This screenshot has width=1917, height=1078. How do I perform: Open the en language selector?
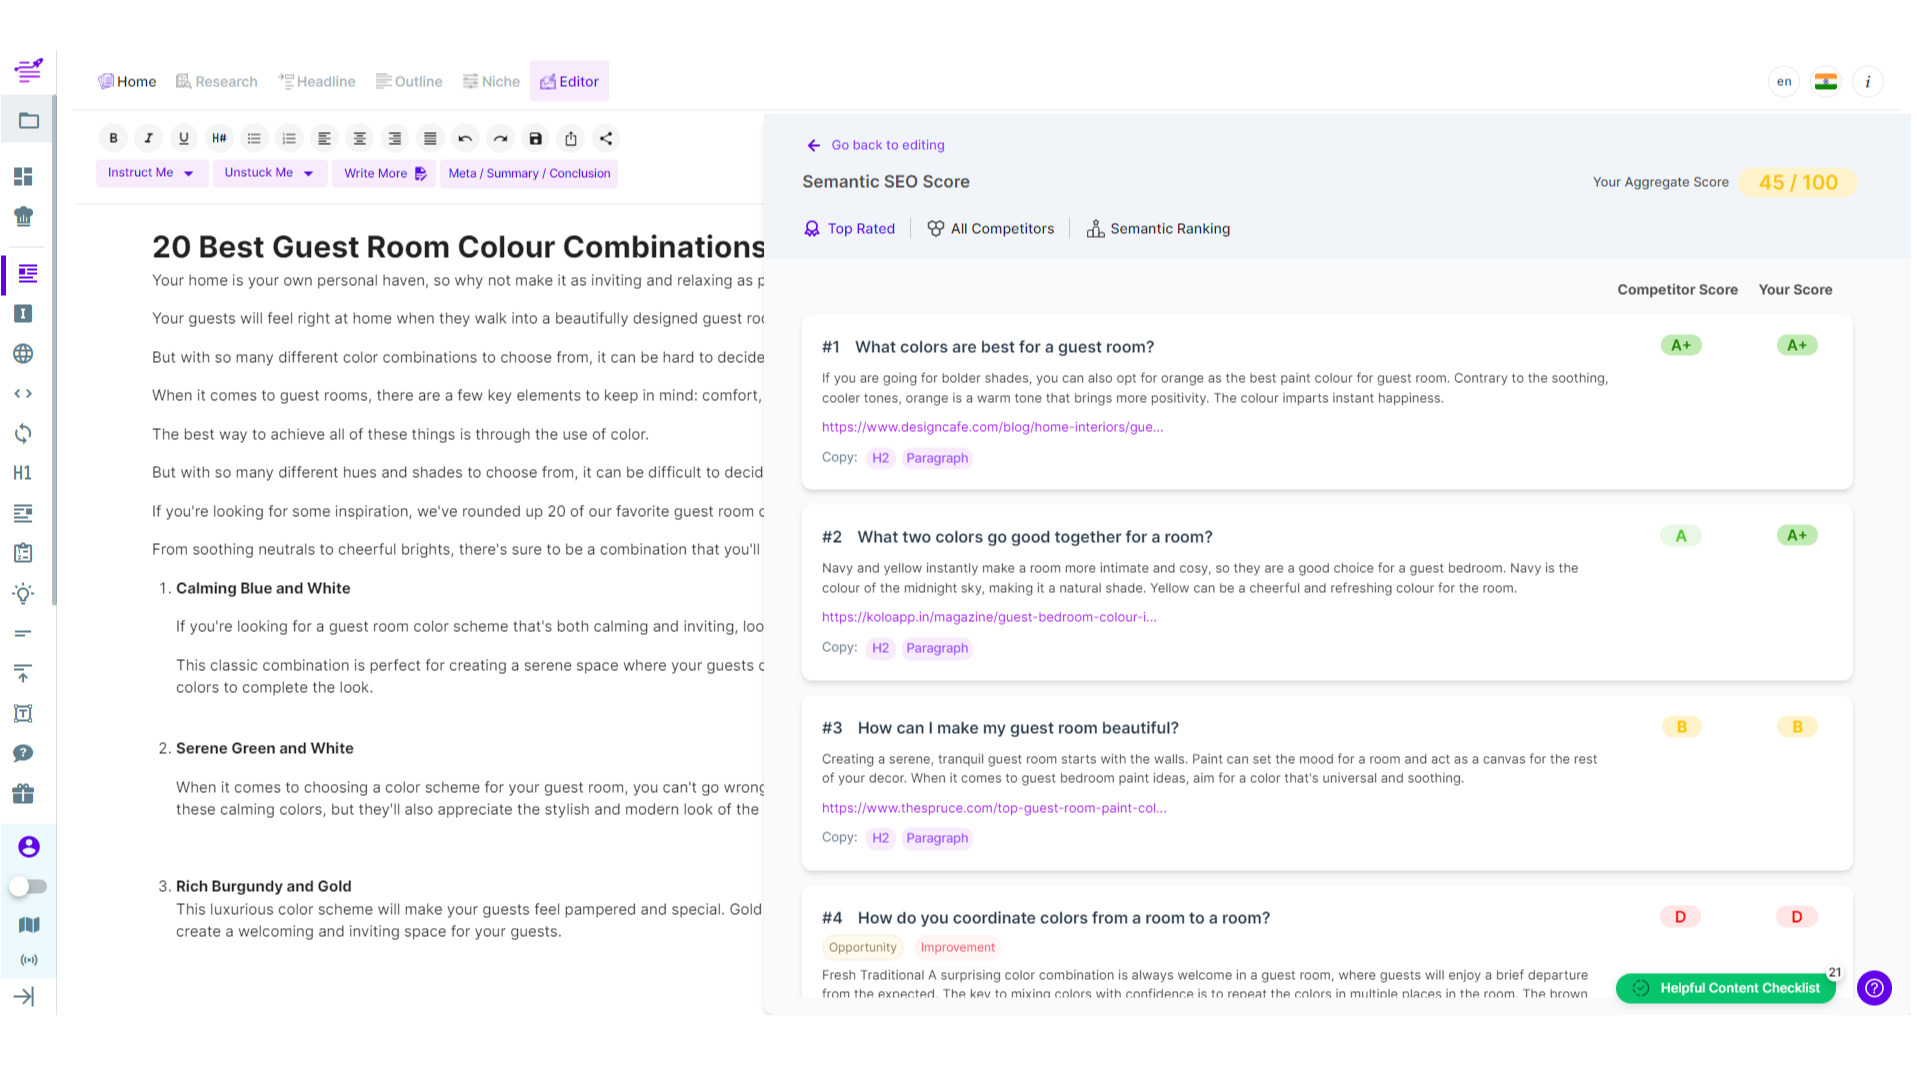pos(1783,81)
